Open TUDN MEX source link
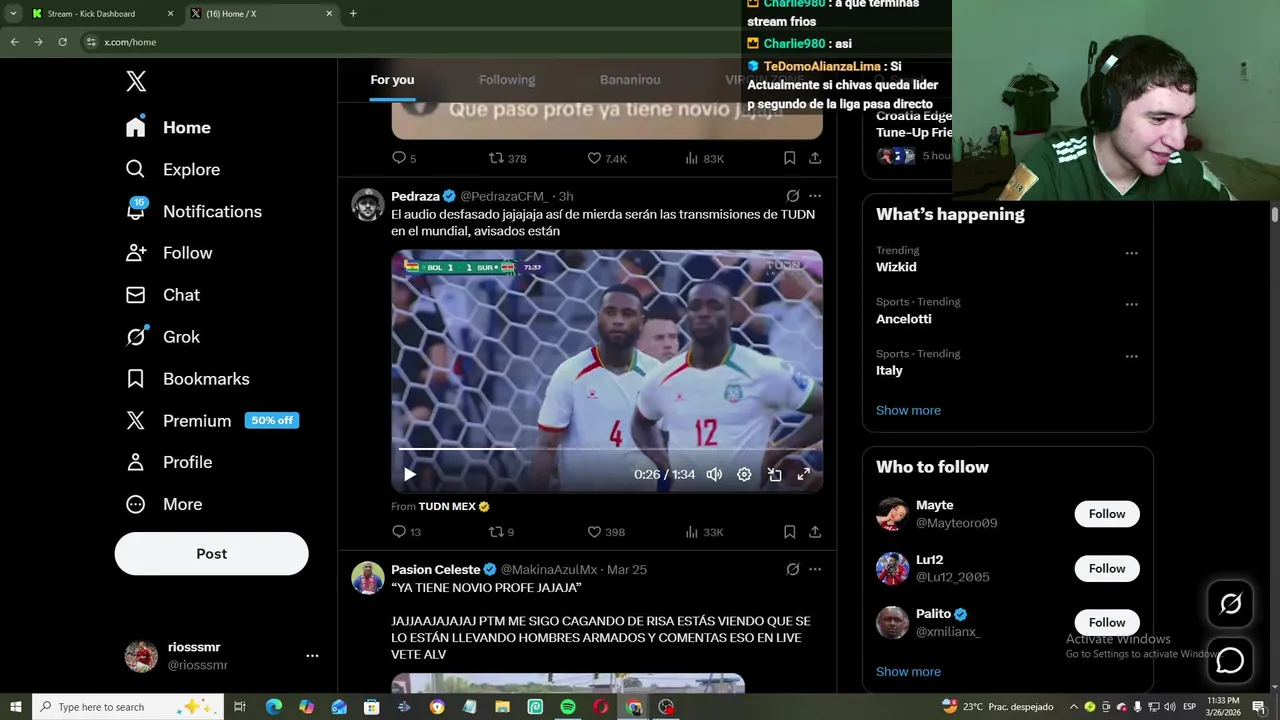Image resolution: width=1280 pixels, height=720 pixels. pyautogui.click(x=454, y=506)
